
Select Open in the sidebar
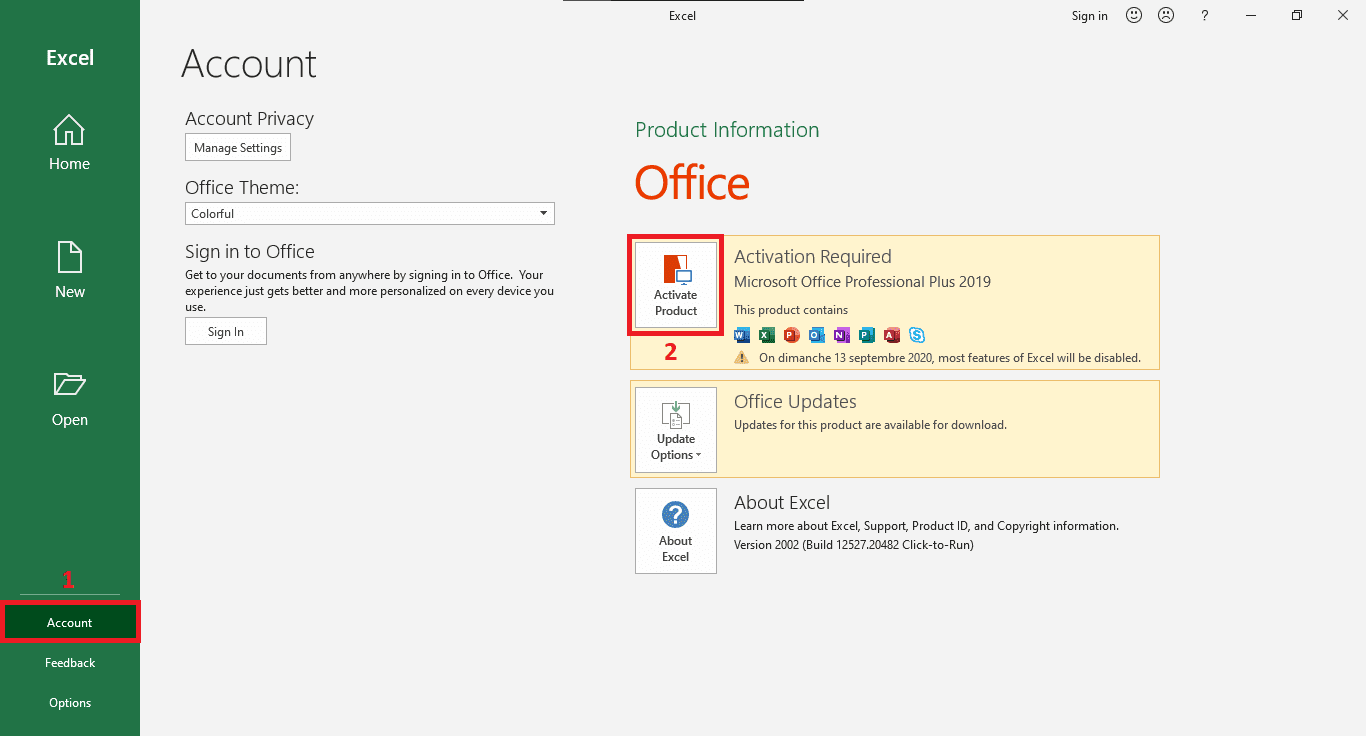70,399
